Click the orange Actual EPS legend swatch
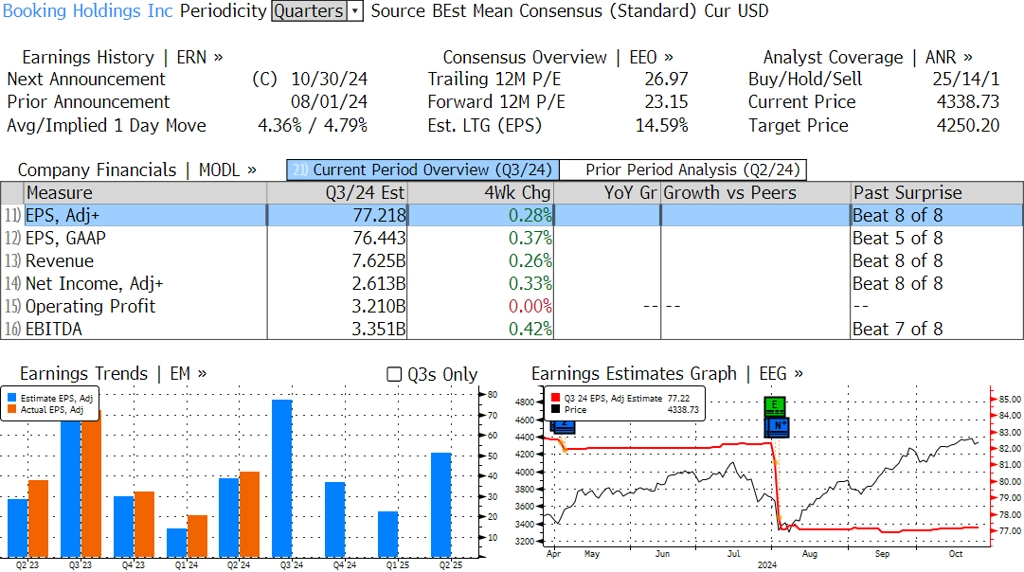Image resolution: width=1024 pixels, height=572 pixels. pos(12,409)
